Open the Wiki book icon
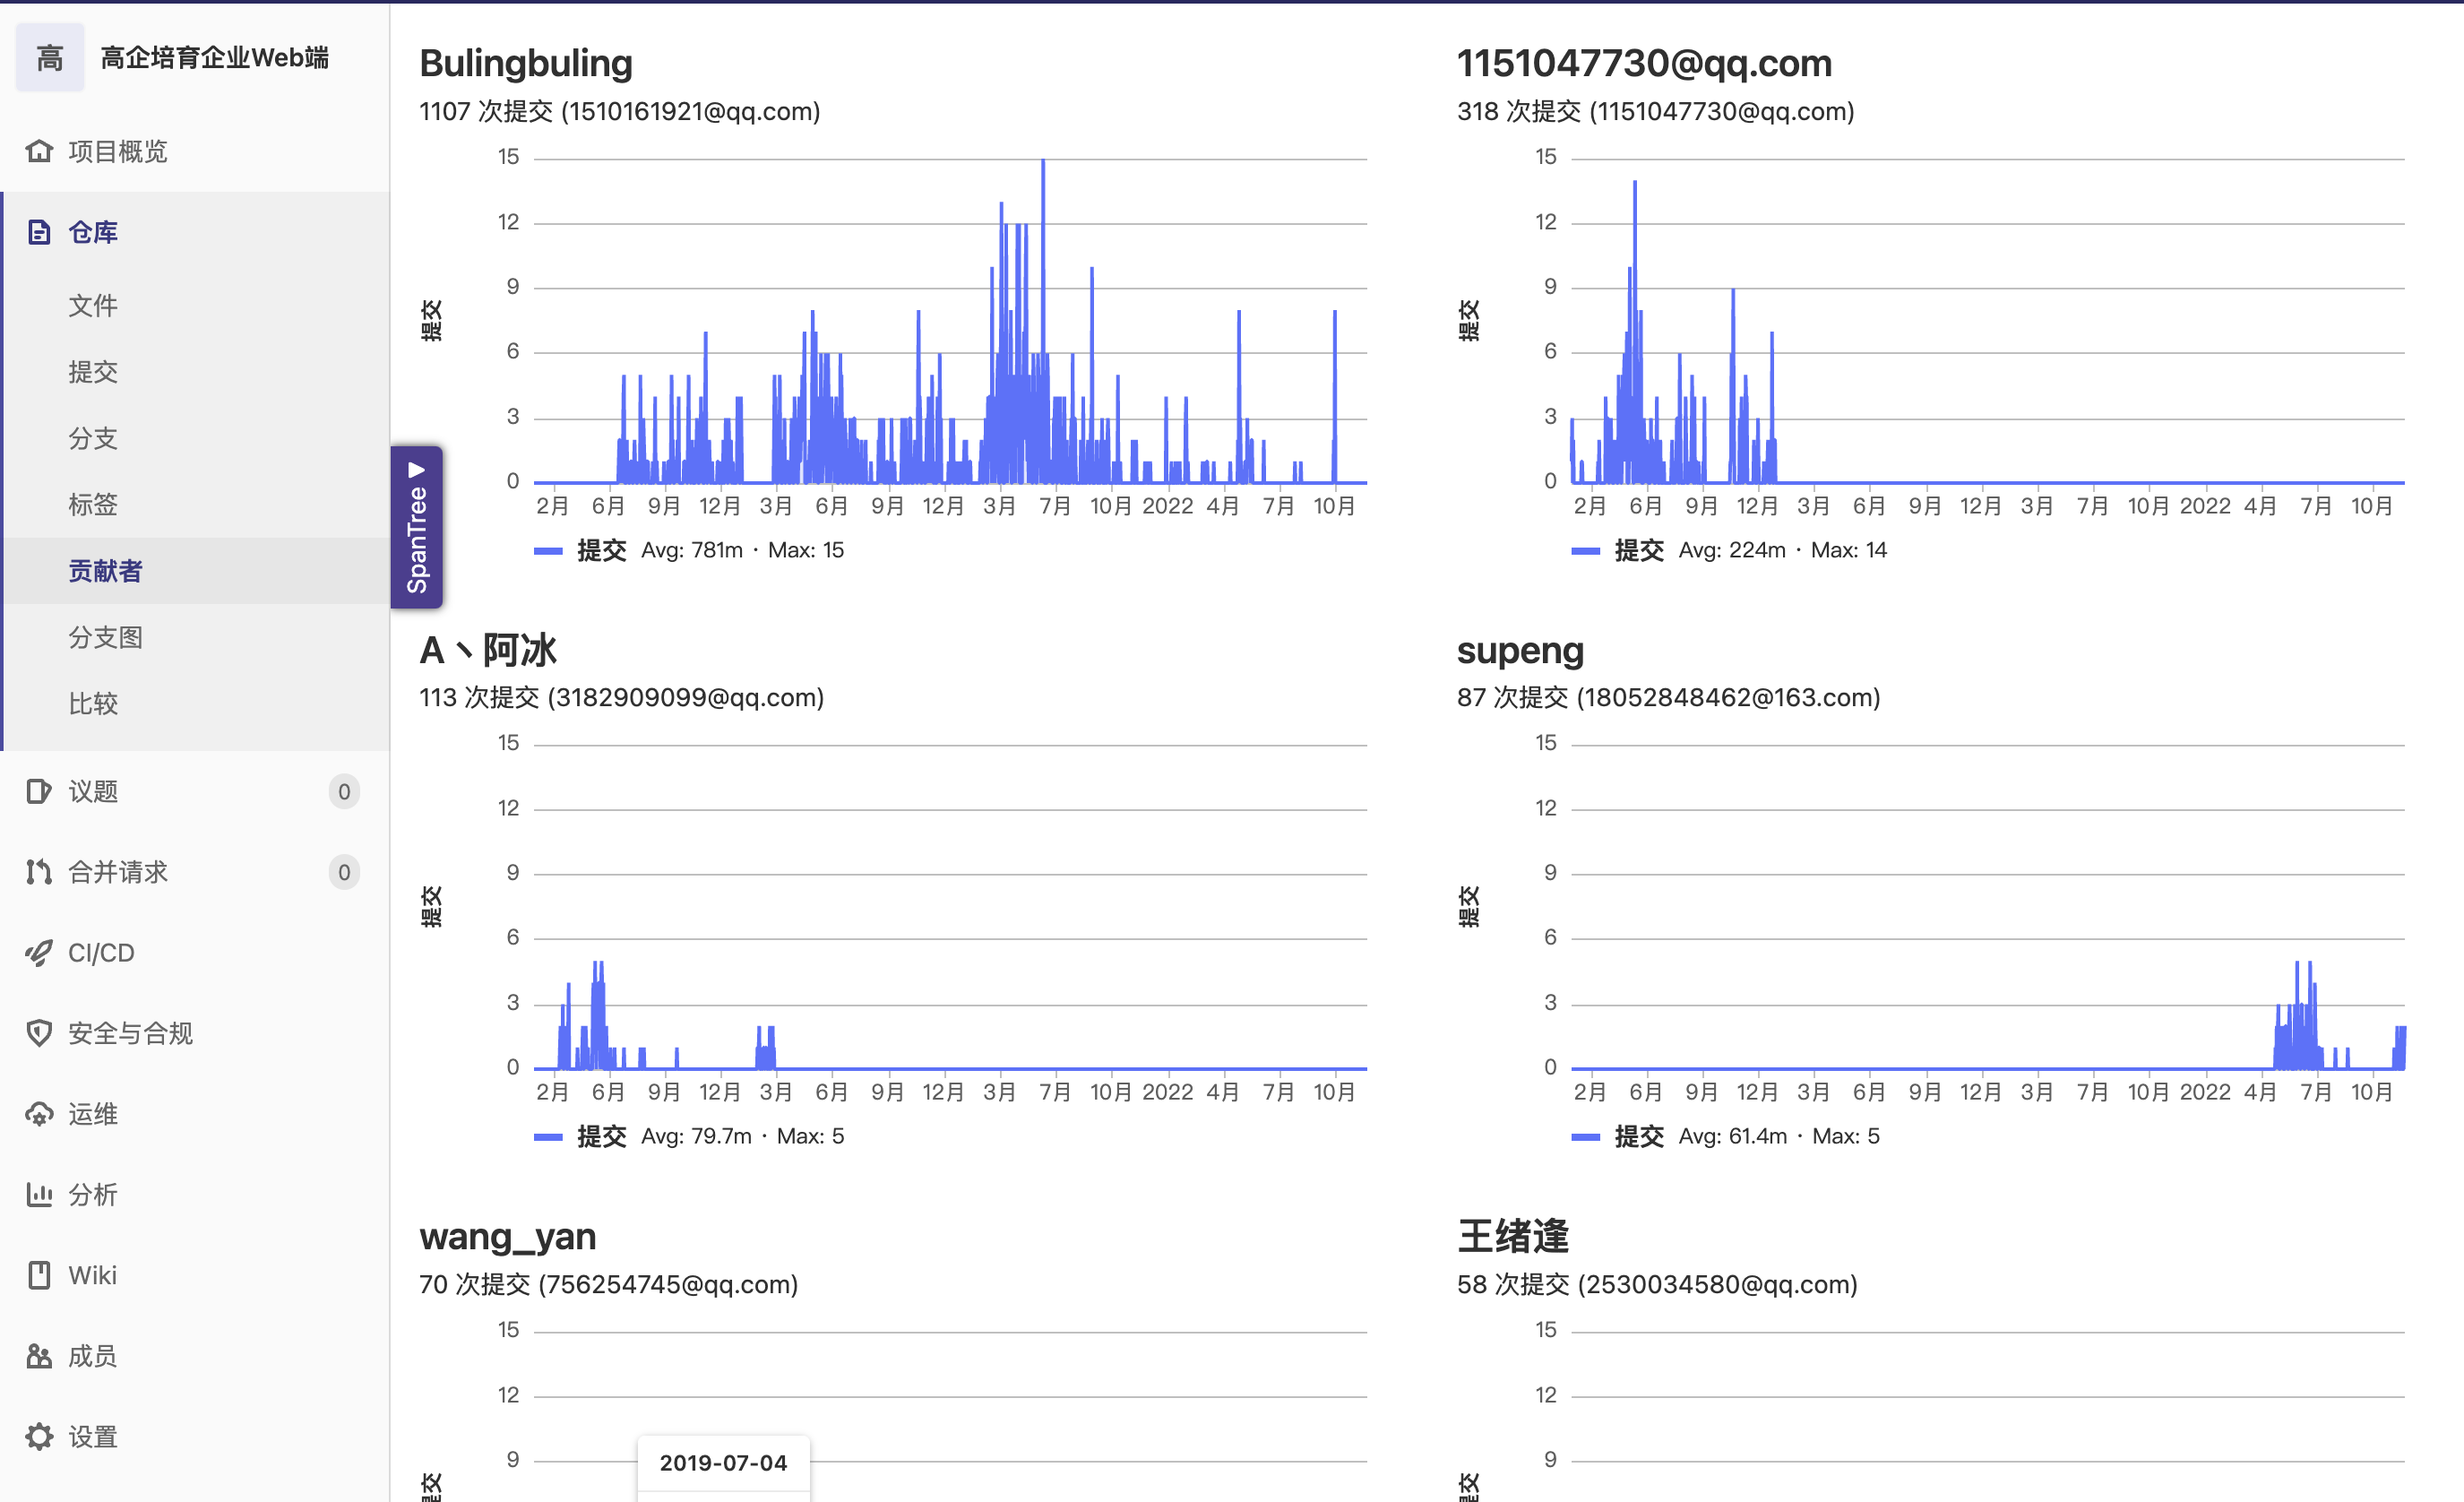The image size is (2464, 1502). (39, 1275)
